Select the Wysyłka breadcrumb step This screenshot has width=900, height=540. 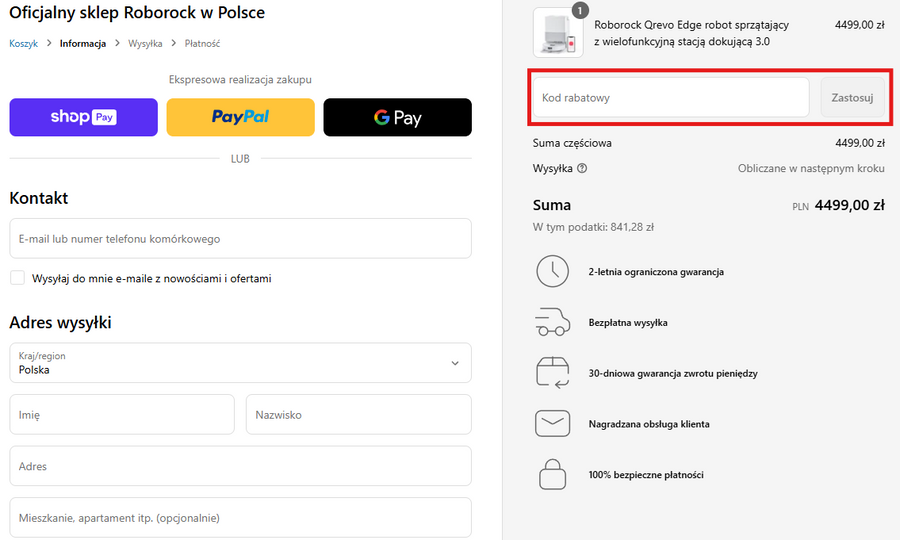145,44
